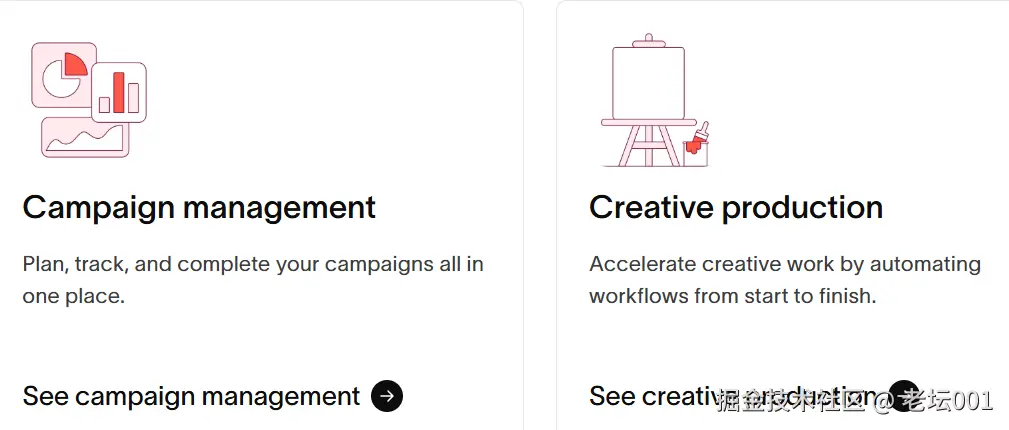Click the knob on top of the easel
Screen dimensions: 1009x430
(x=648, y=40)
